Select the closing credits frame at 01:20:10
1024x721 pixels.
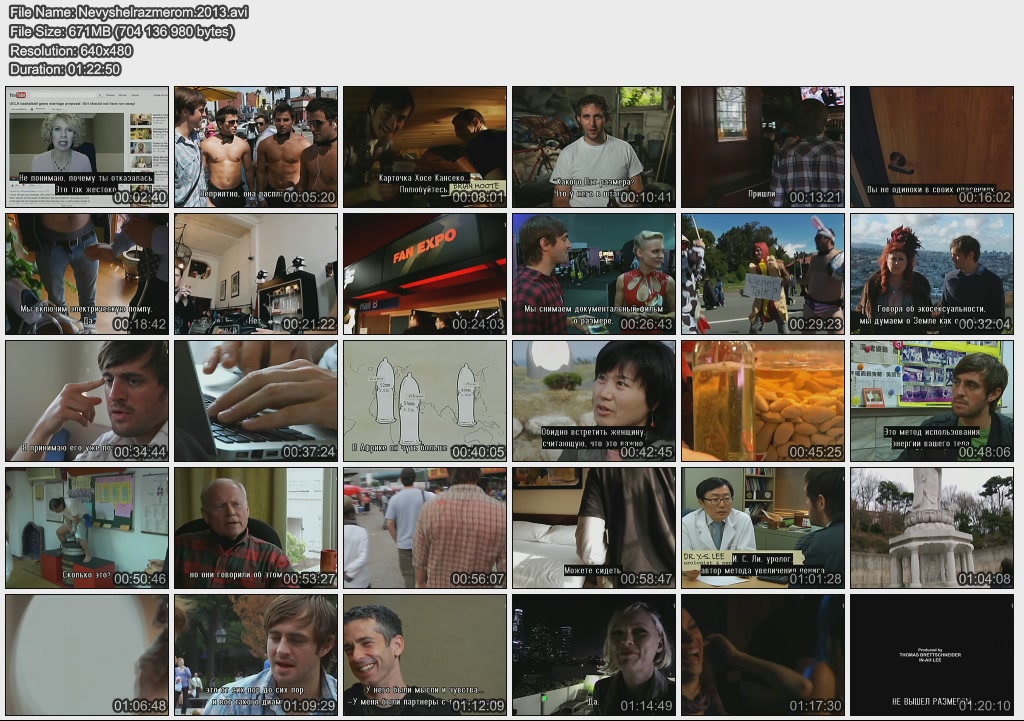(932, 655)
